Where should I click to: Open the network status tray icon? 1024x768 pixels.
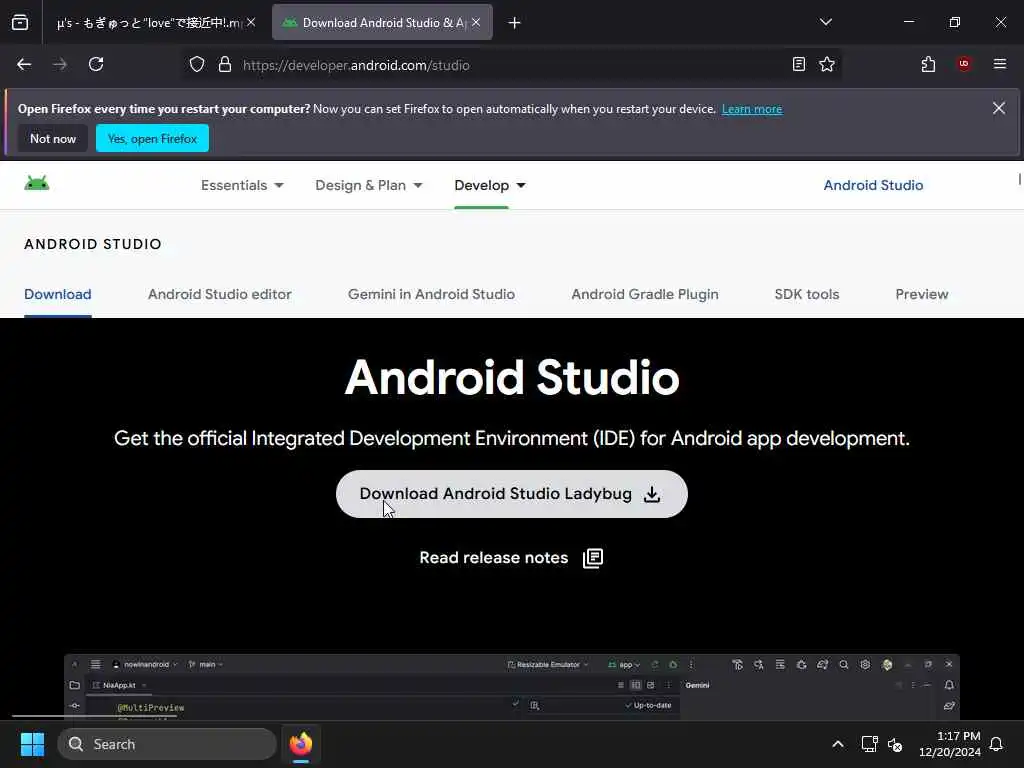(x=869, y=744)
